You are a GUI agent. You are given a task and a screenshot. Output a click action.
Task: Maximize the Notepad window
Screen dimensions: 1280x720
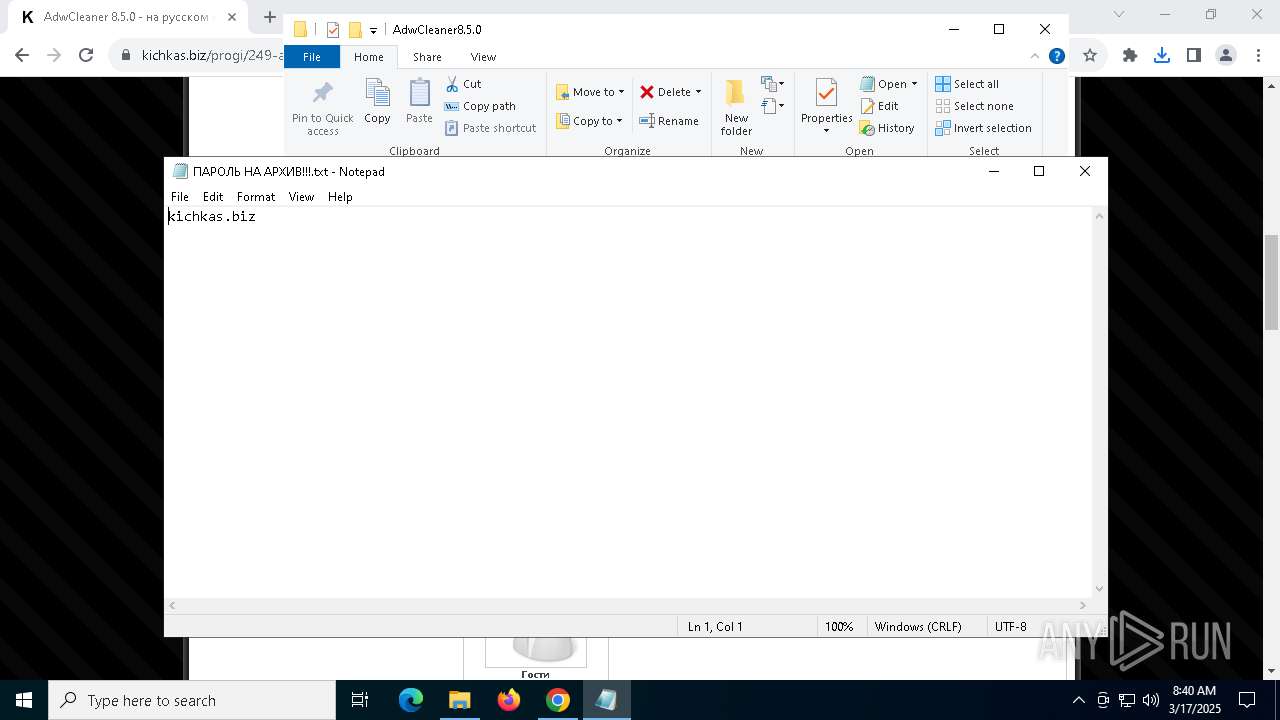point(1039,171)
